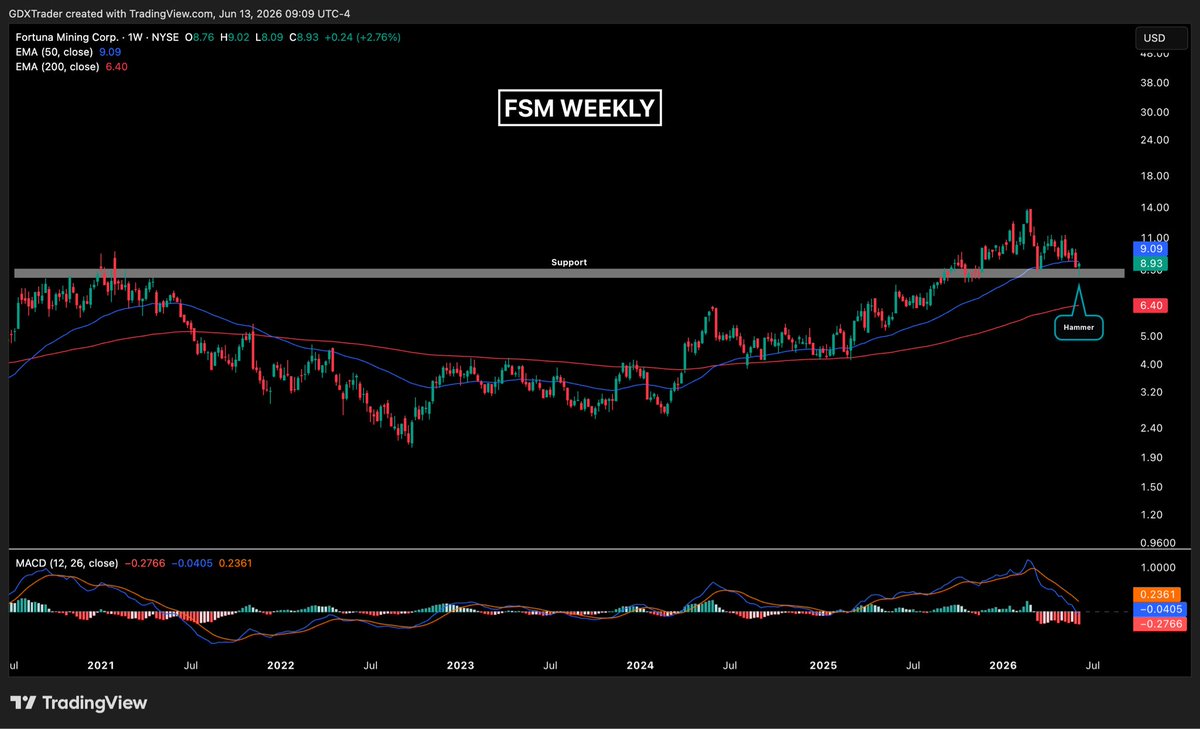Viewport: 1200px width, 729px height.
Task: Click the 24.00 price scale label
Action: pos(1153,140)
